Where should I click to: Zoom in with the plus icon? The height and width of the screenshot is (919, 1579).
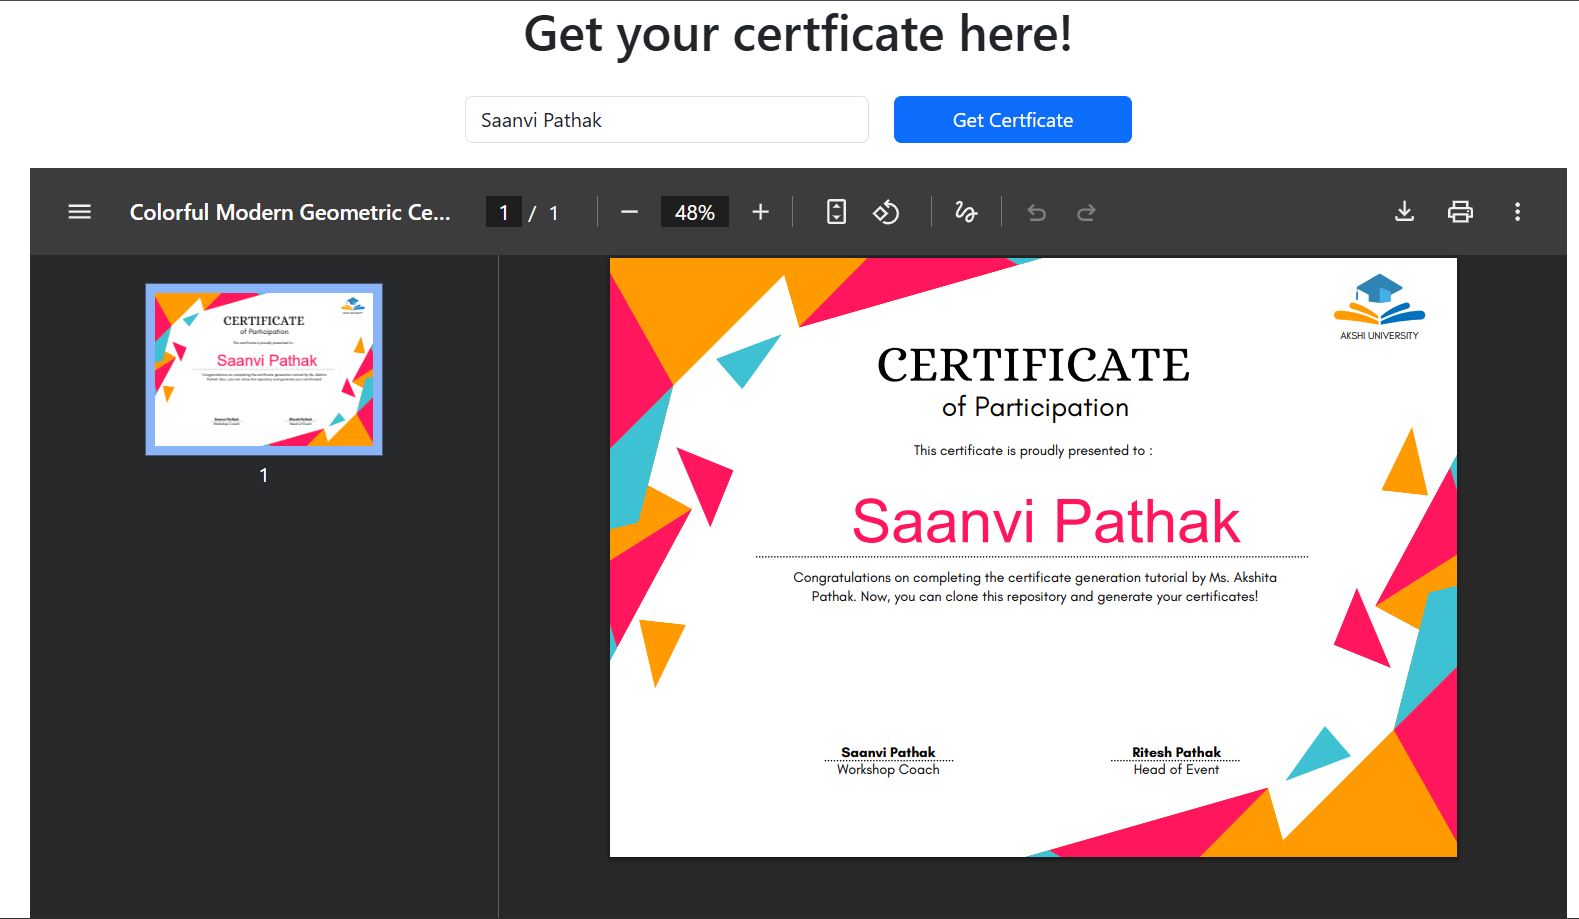click(761, 212)
